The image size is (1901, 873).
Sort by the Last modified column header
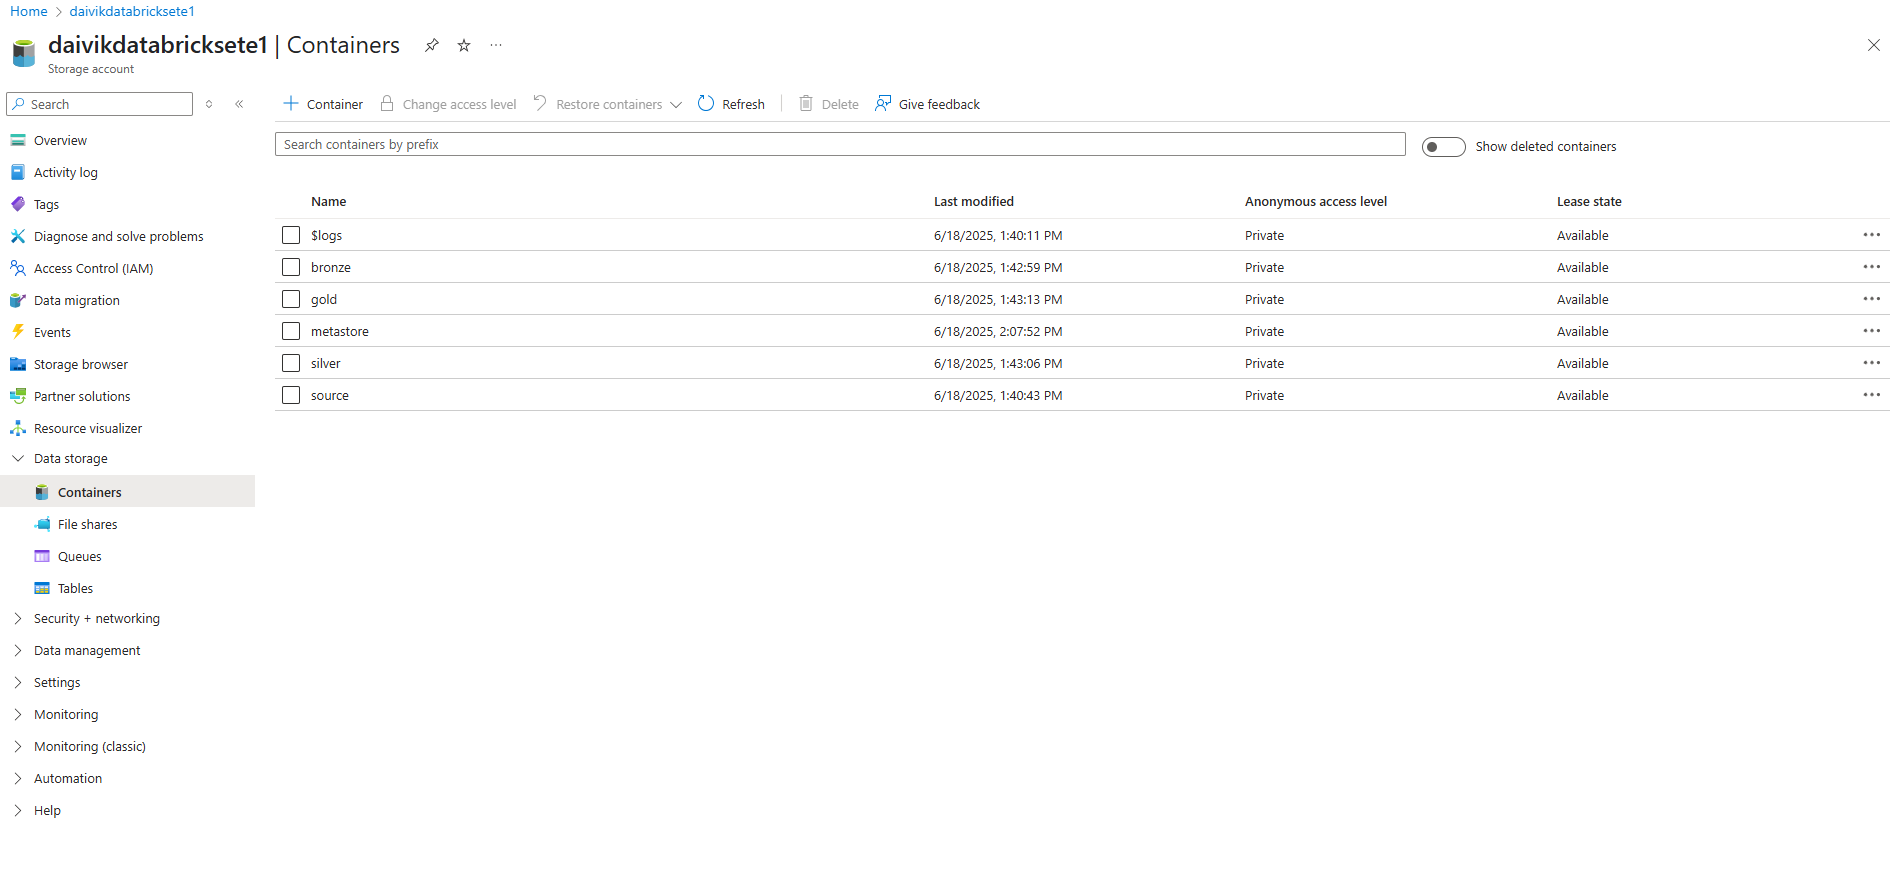pos(974,201)
